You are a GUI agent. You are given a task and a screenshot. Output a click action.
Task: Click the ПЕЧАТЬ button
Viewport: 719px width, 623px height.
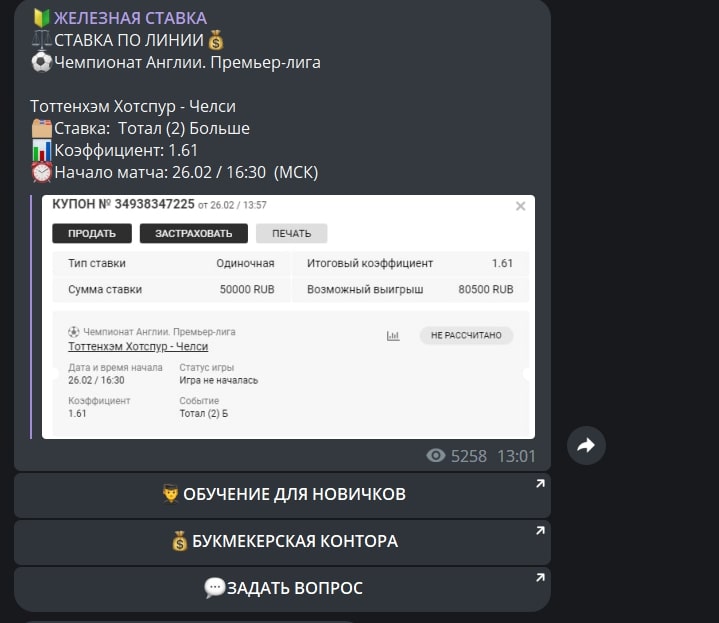click(x=292, y=233)
